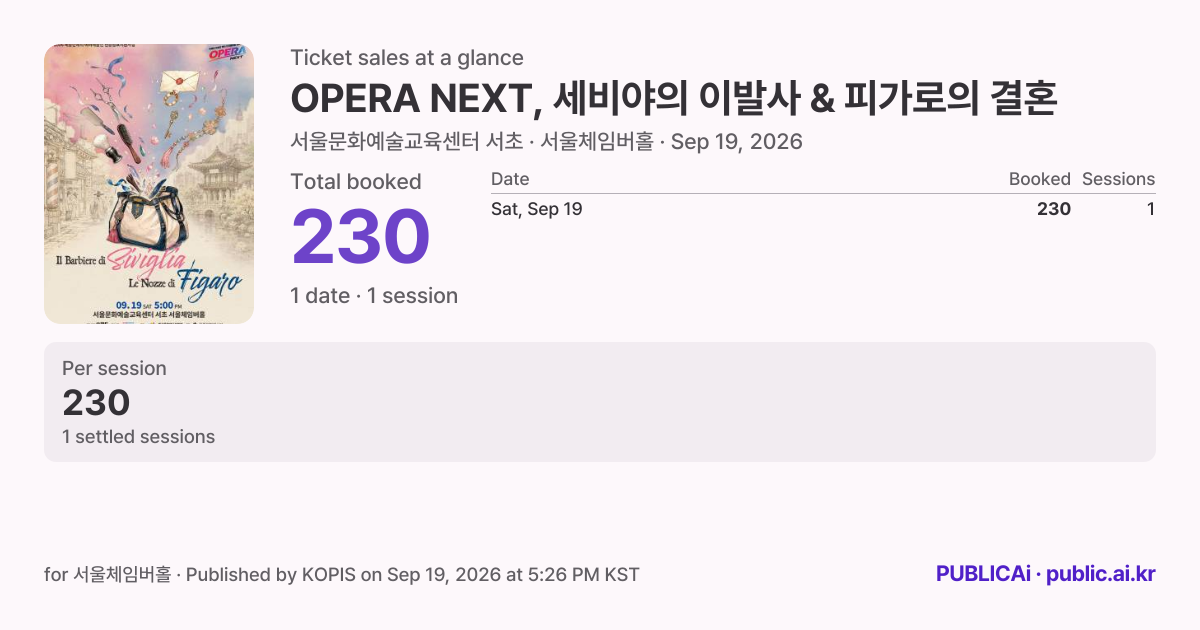Image resolution: width=1200 pixels, height=630 pixels.
Task: Click the OPERA NEXT event title
Action: tap(674, 99)
